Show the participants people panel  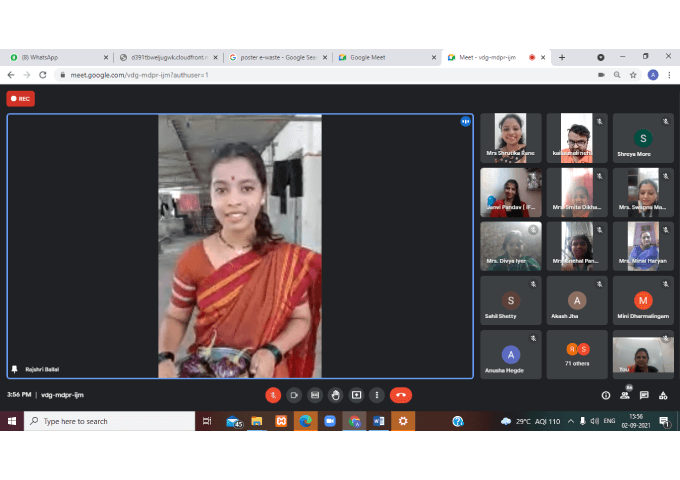coord(625,395)
